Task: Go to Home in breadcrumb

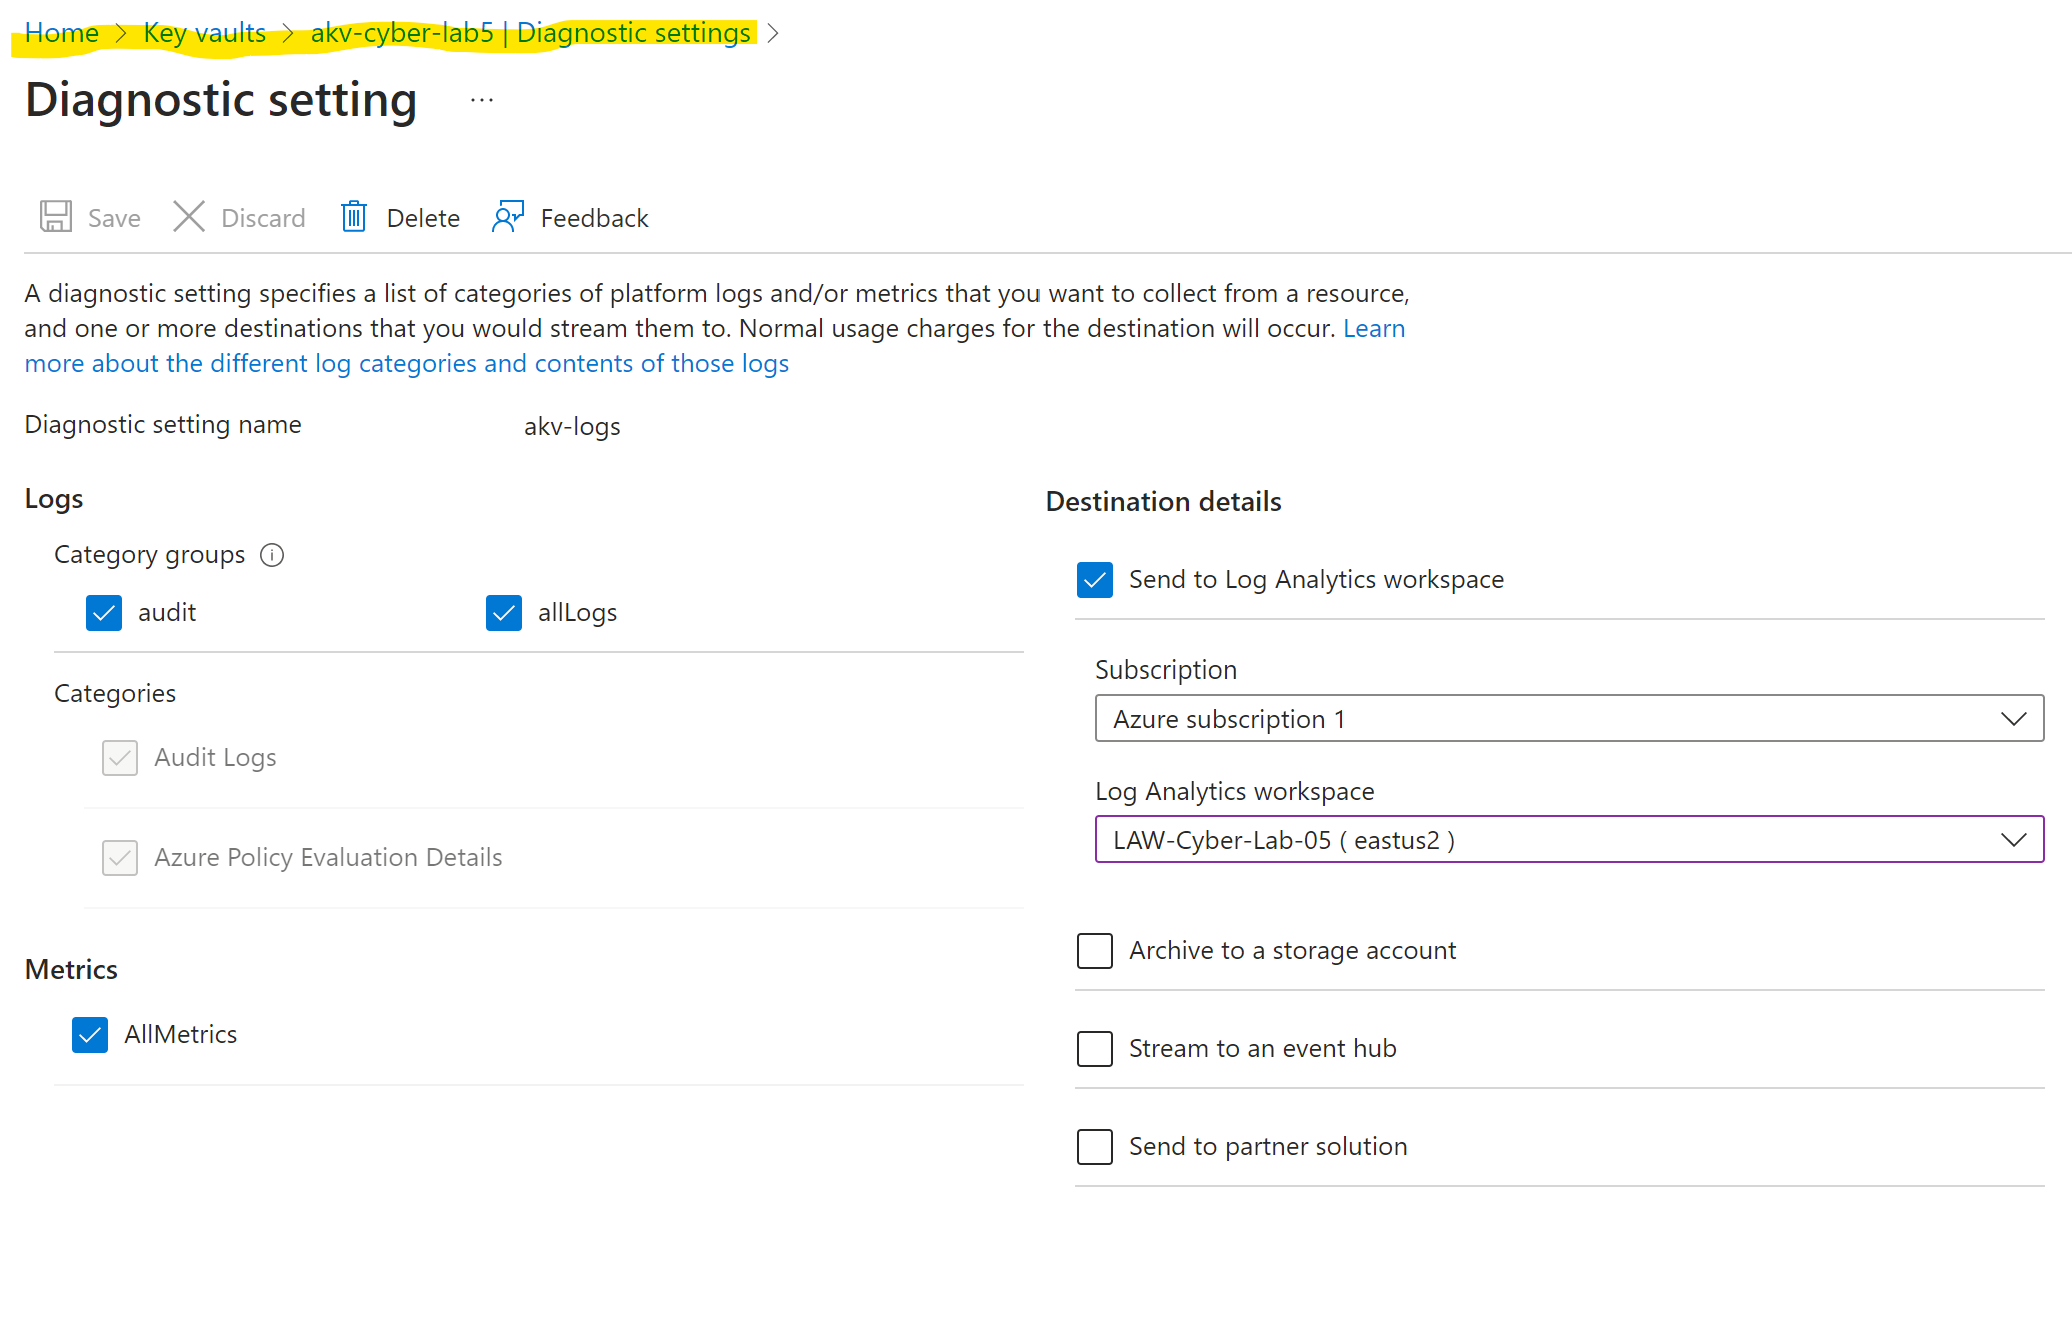Action: coord(62,33)
